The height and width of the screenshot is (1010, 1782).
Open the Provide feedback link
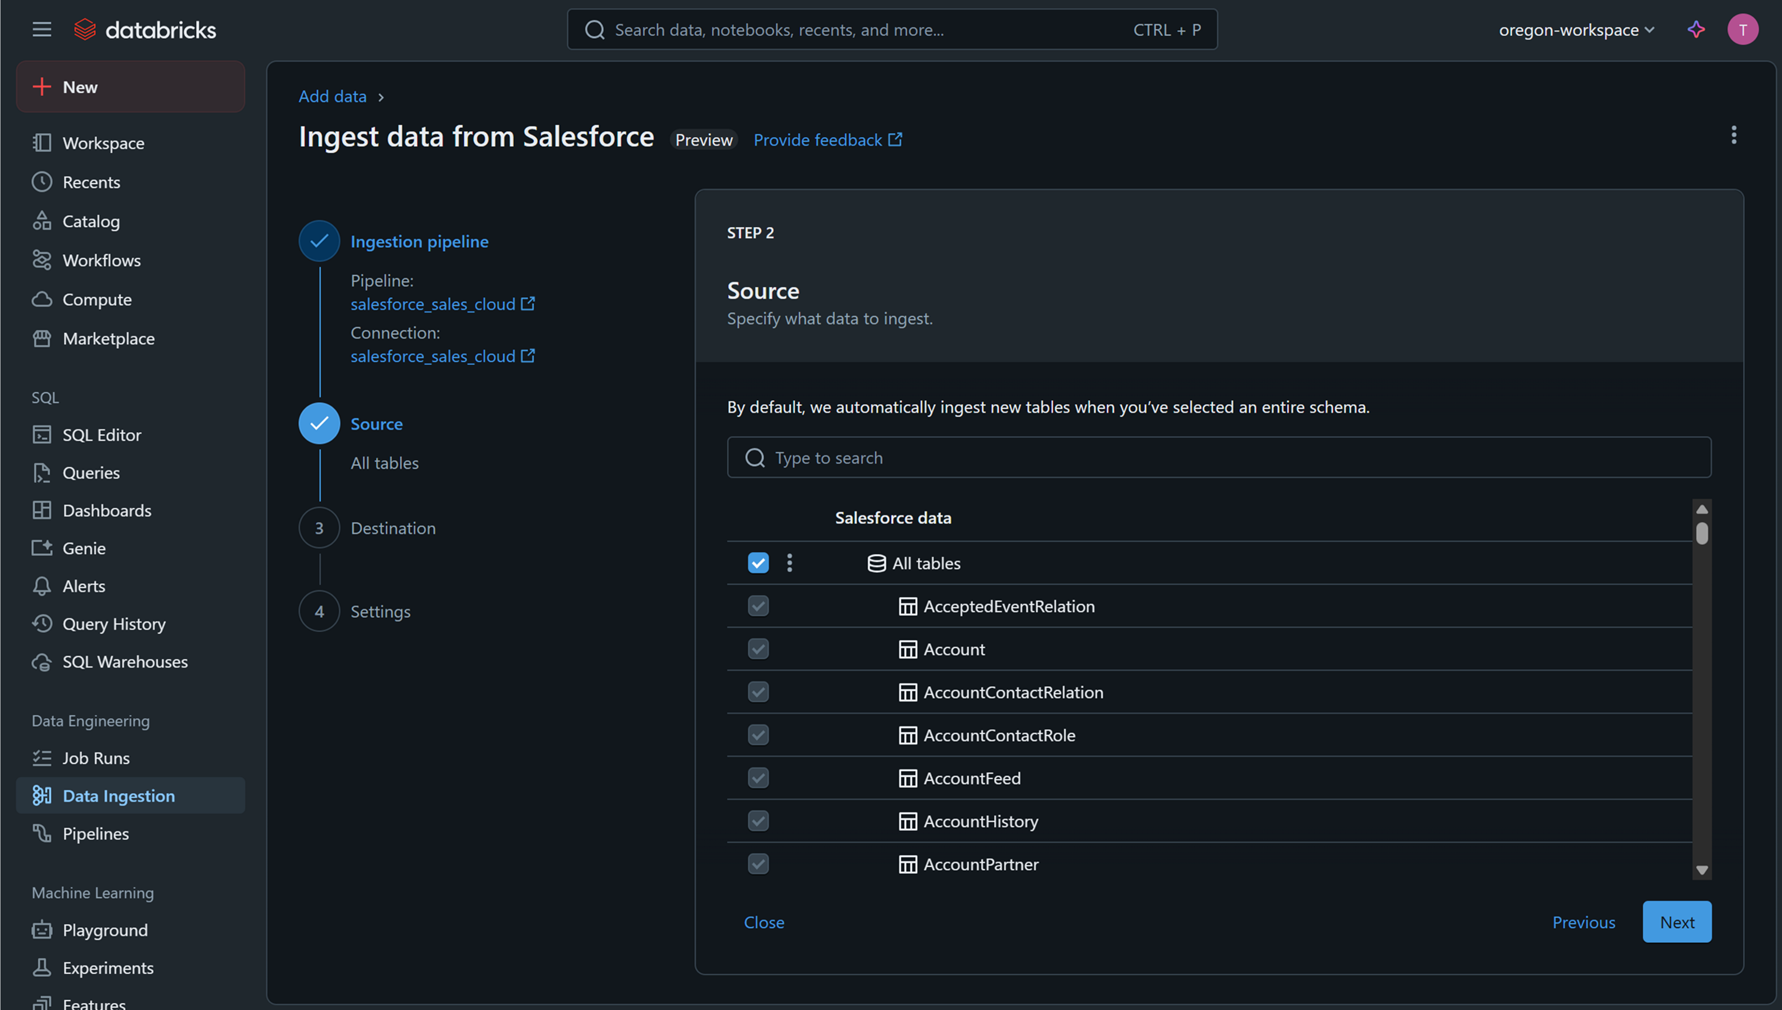tap(828, 140)
